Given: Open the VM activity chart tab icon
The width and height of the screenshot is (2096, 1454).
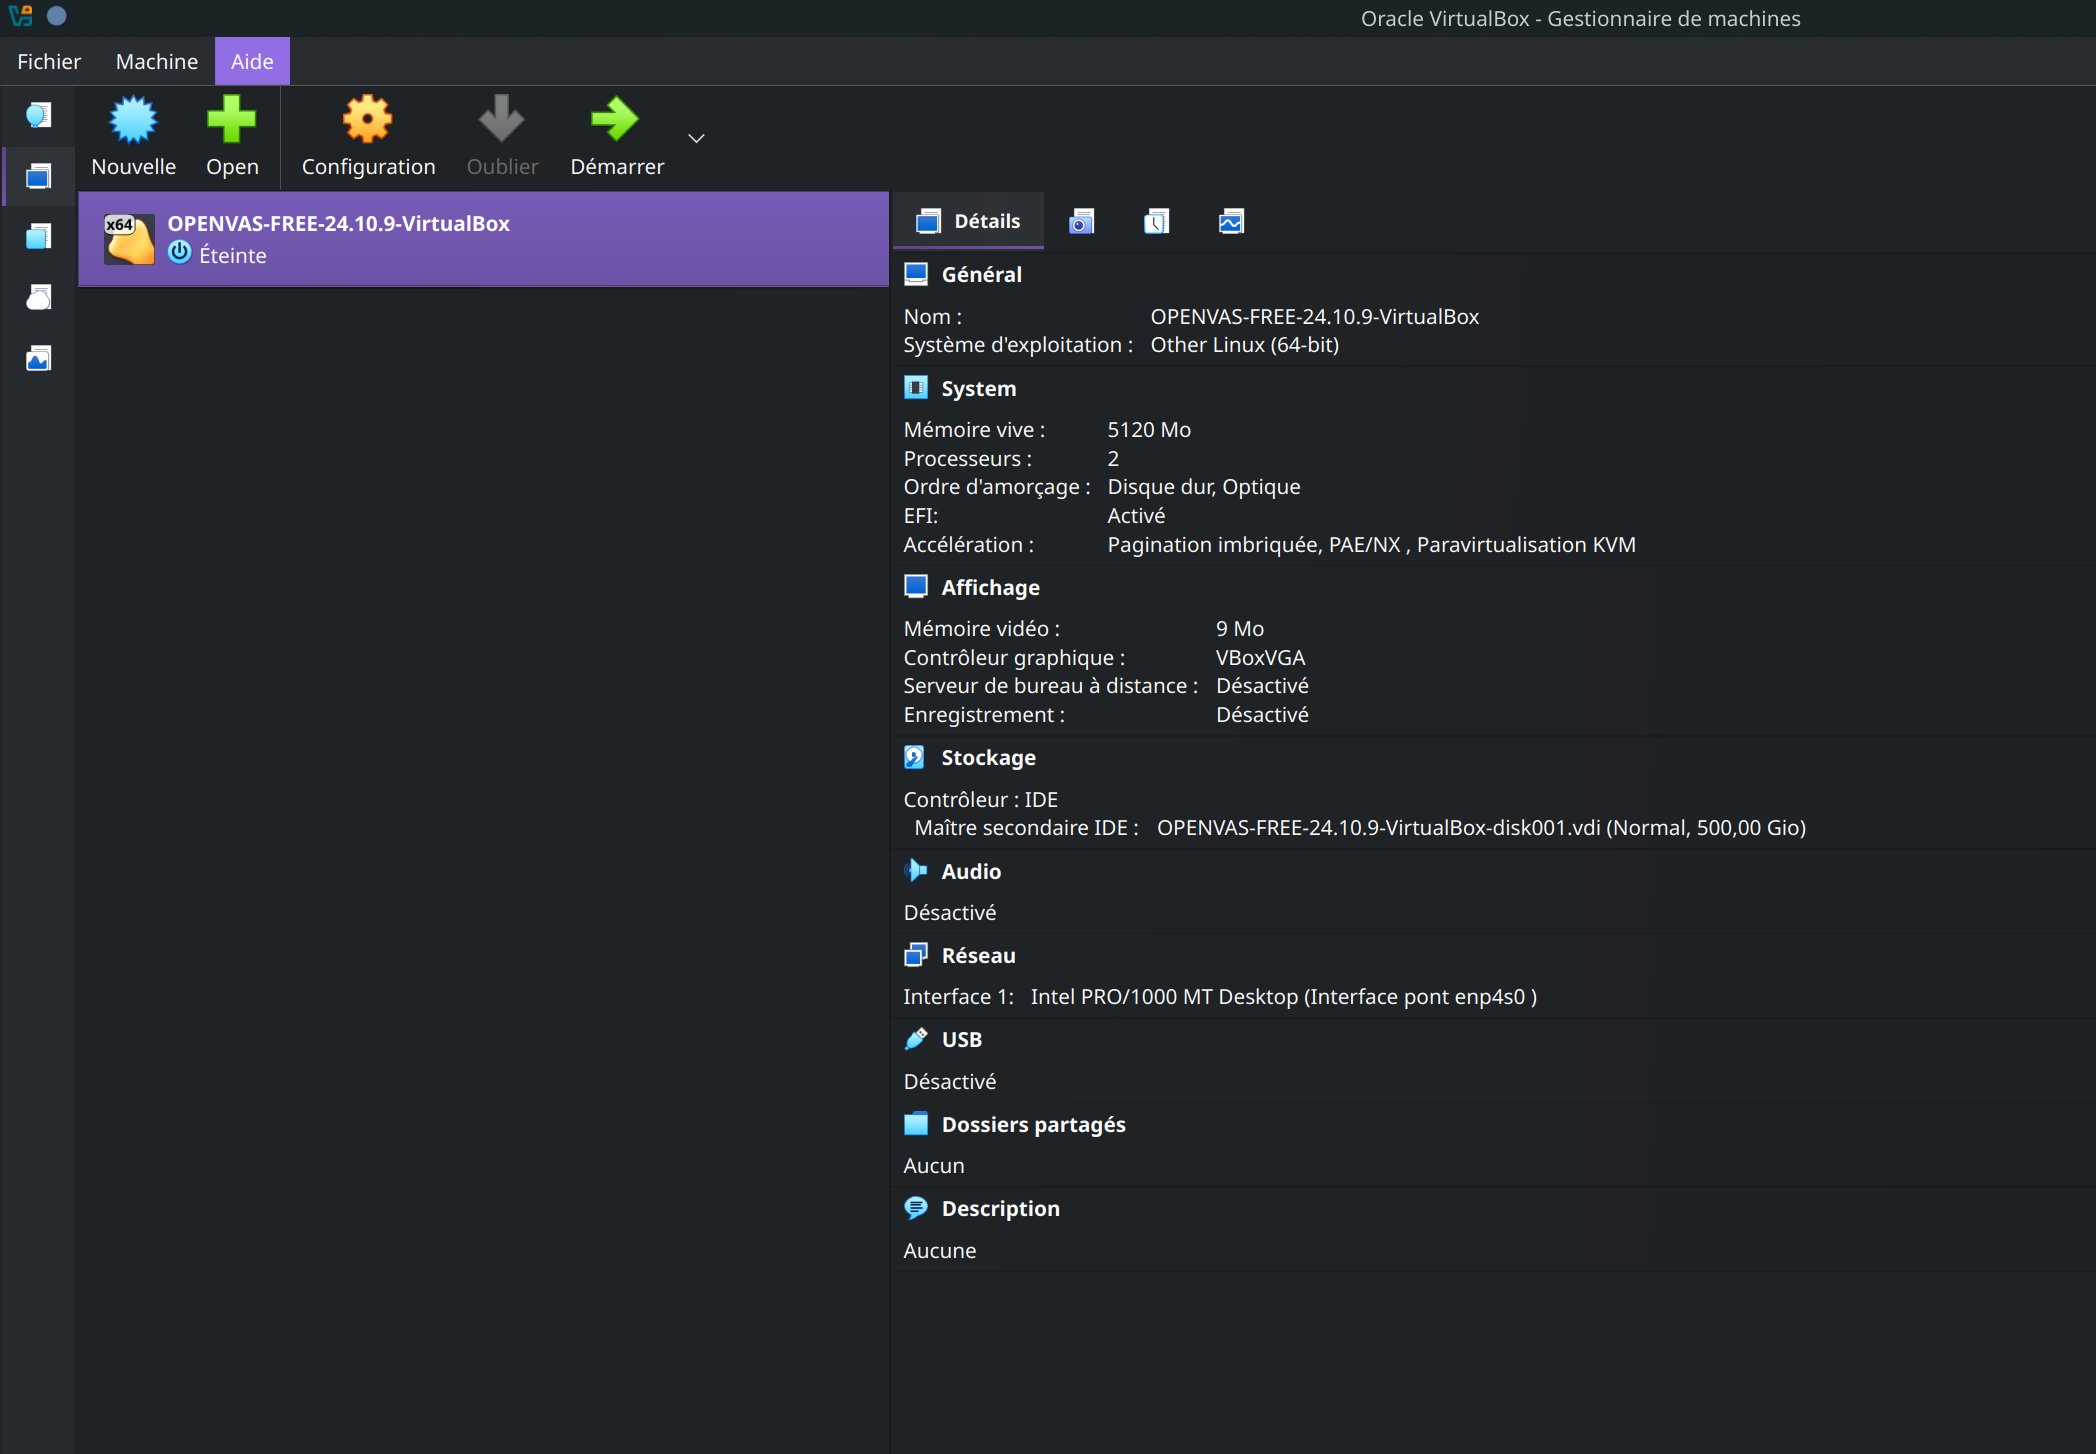Looking at the screenshot, I should click(1231, 222).
